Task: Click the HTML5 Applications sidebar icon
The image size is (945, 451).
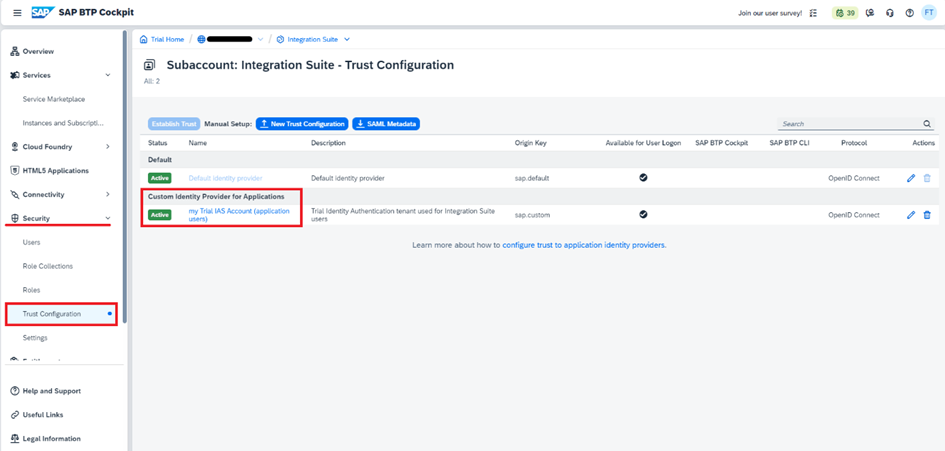Action: [x=15, y=171]
